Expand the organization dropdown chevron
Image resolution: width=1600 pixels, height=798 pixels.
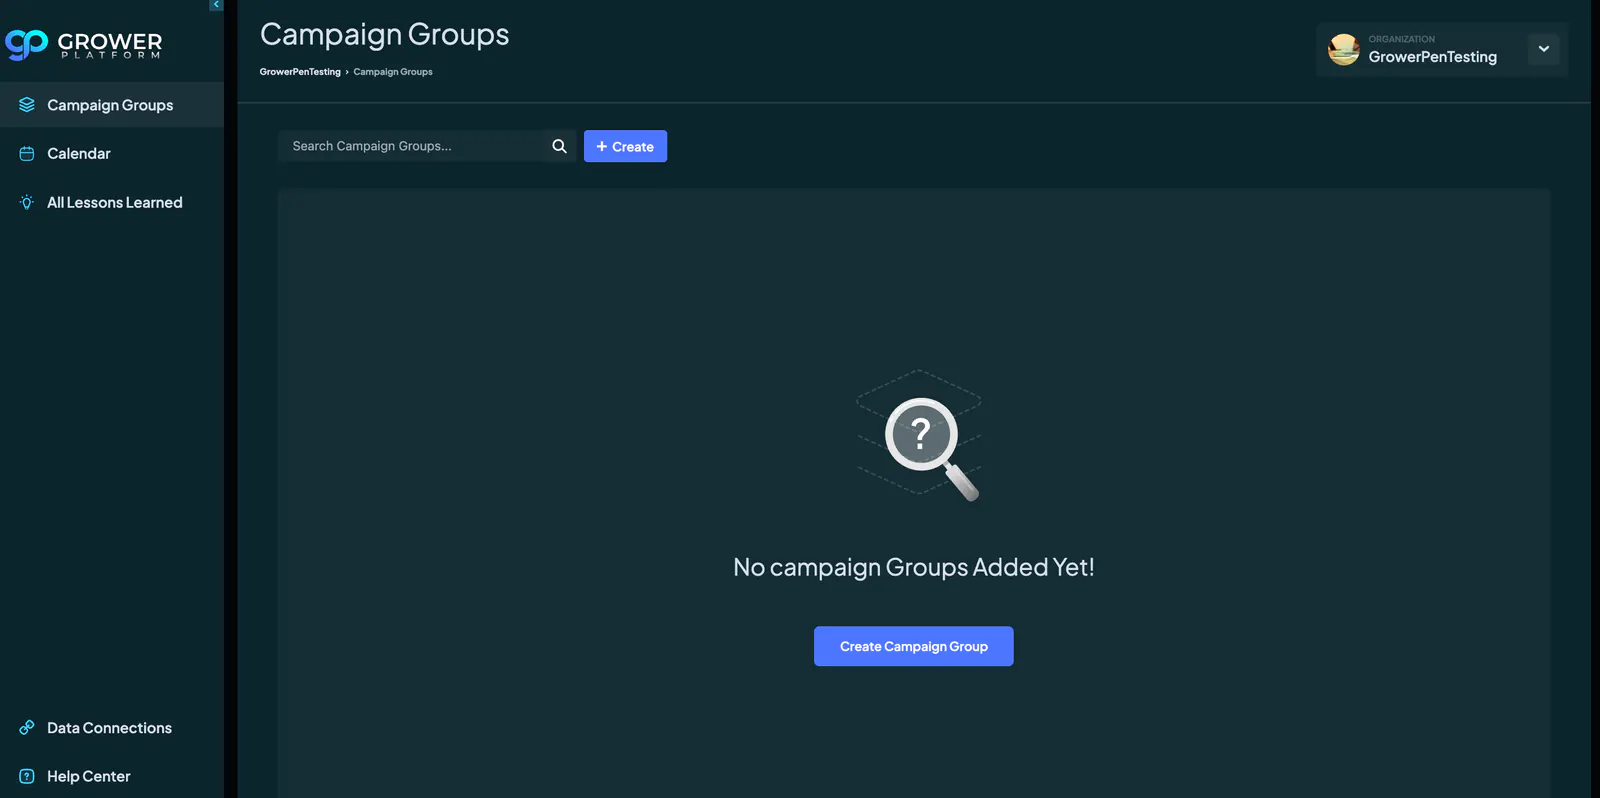click(1544, 49)
